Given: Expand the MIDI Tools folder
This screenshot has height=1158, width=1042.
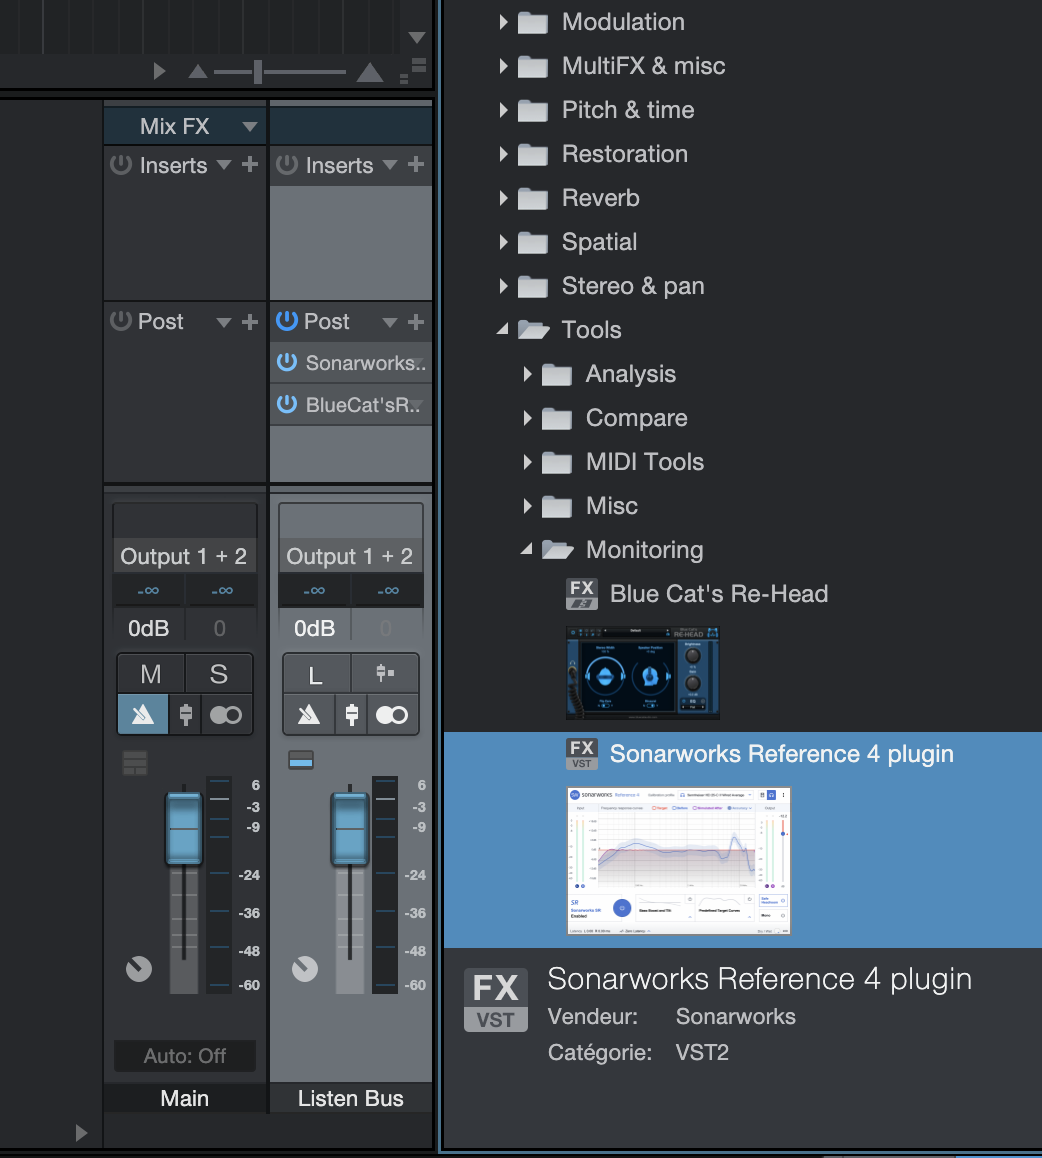Looking at the screenshot, I should point(527,462).
